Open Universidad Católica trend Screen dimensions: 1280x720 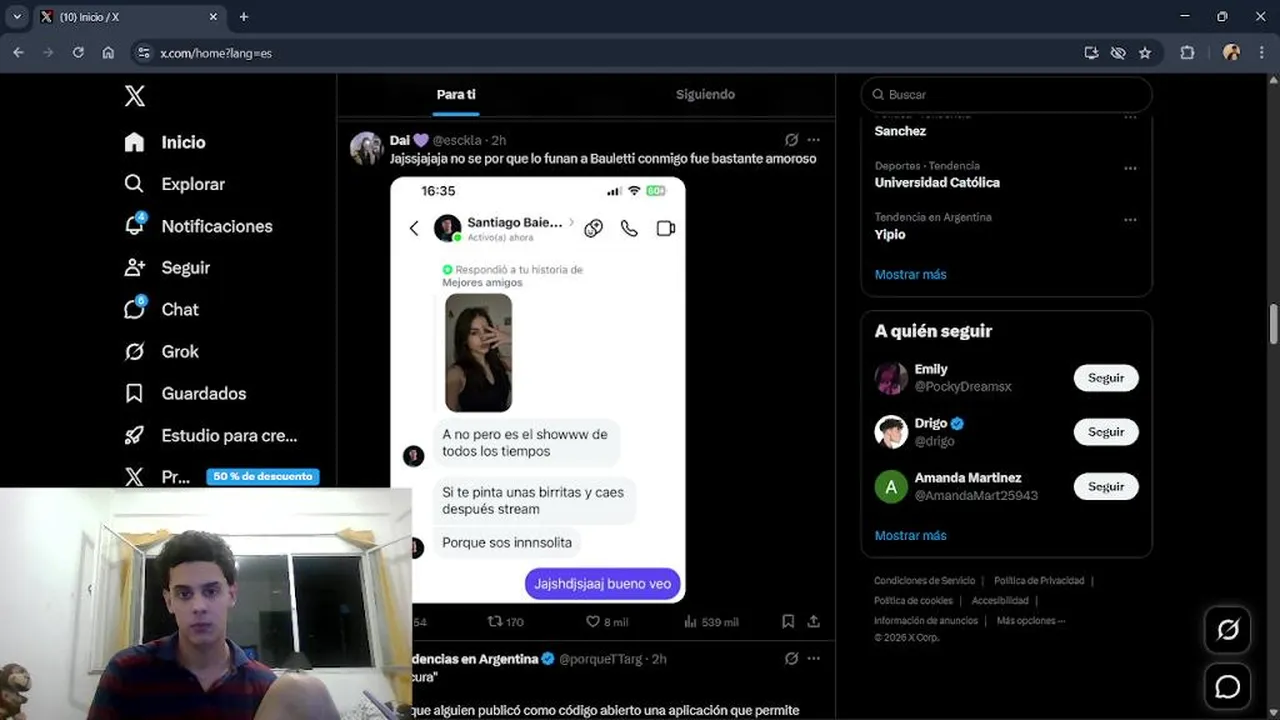click(937, 183)
